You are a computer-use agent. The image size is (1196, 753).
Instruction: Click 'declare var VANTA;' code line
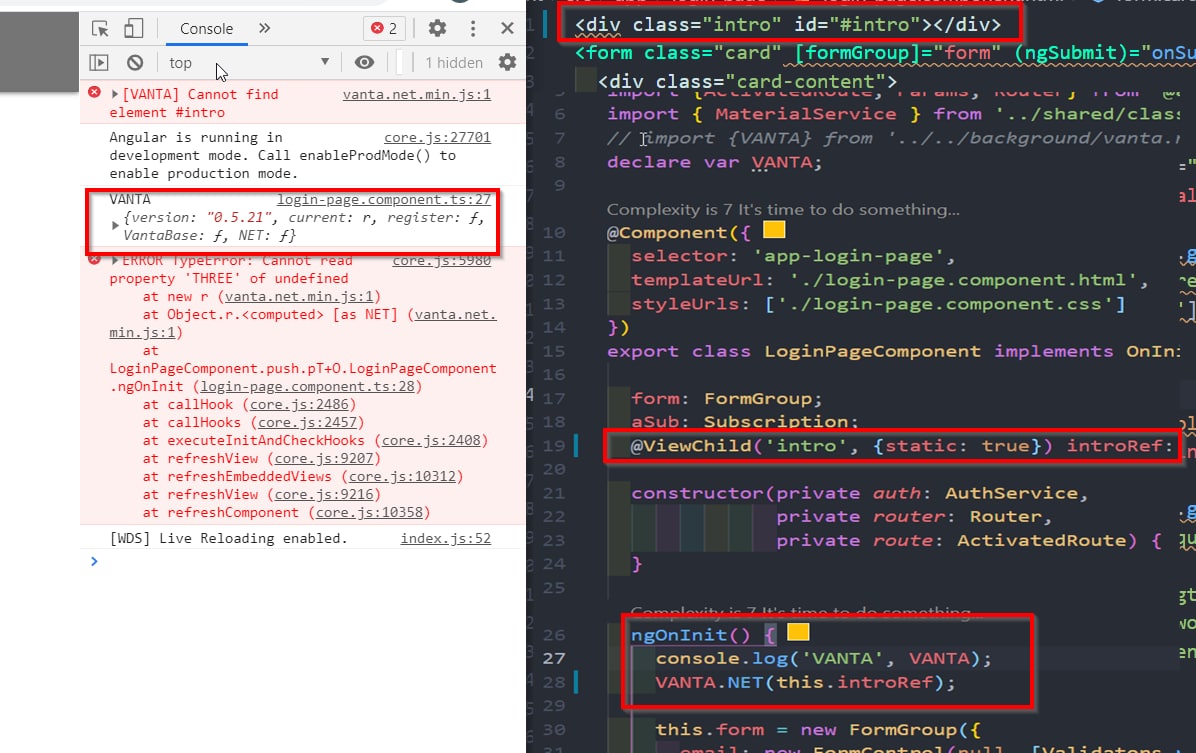click(x=714, y=163)
